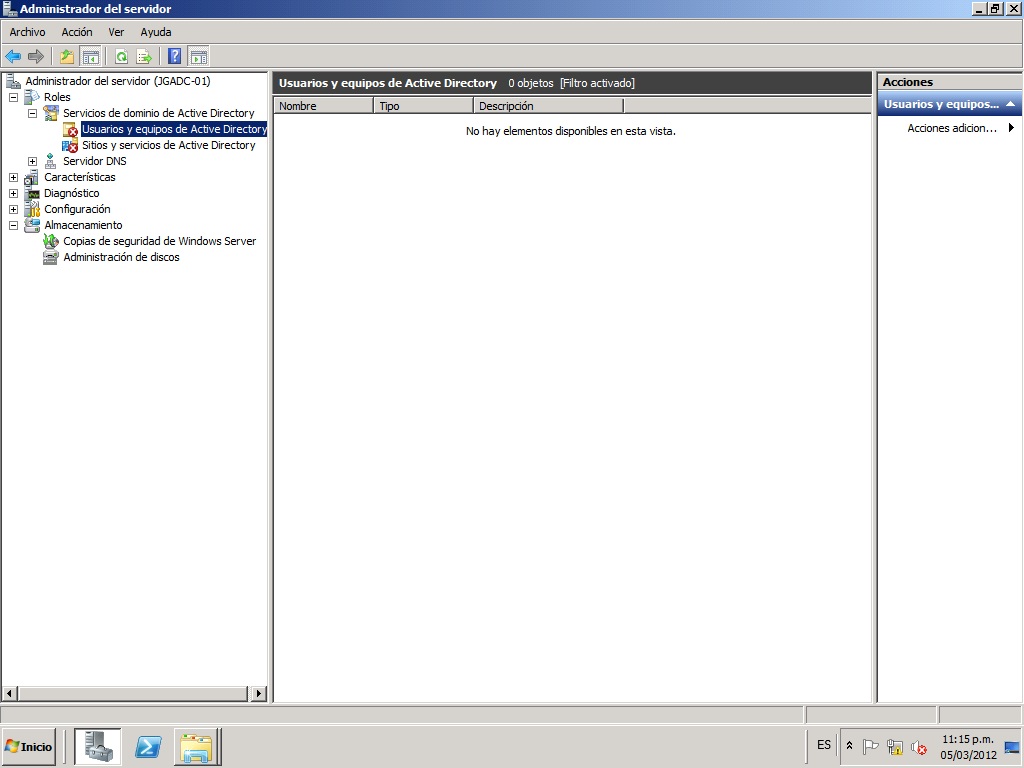
Task: Open the Ver menu
Action: pyautogui.click(x=116, y=32)
